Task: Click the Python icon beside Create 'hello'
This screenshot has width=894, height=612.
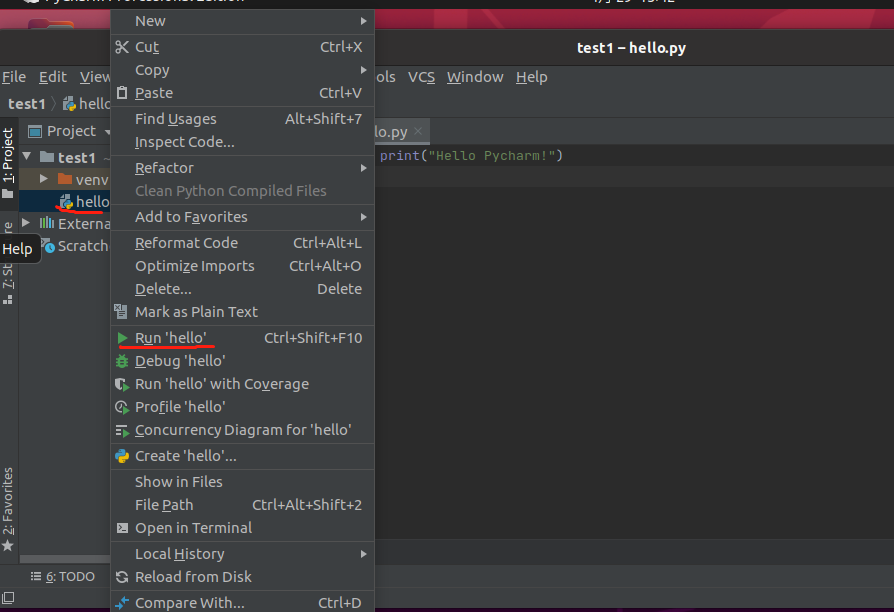Action: point(122,456)
